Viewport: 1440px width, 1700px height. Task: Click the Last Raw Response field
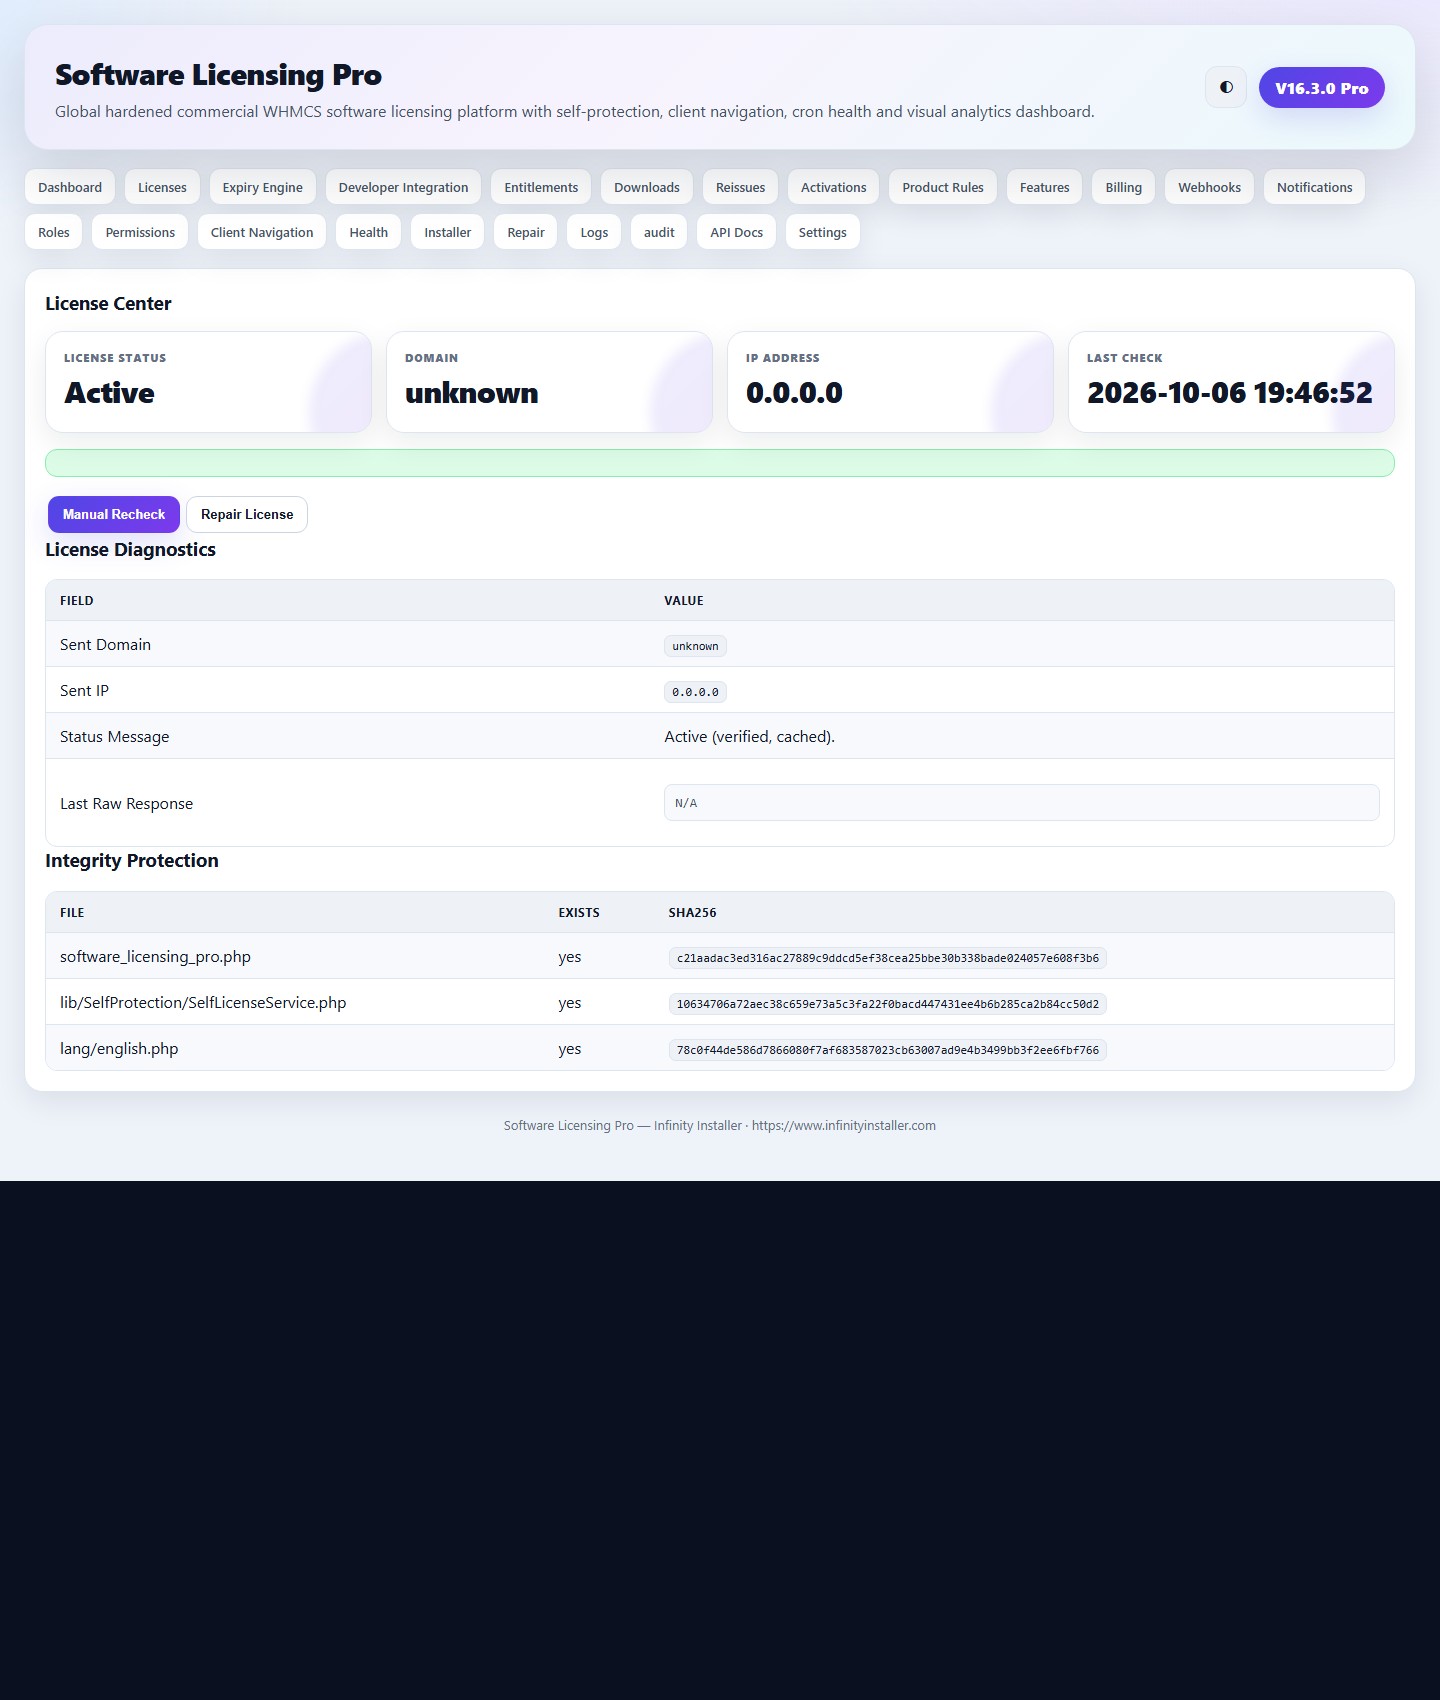tap(1022, 803)
